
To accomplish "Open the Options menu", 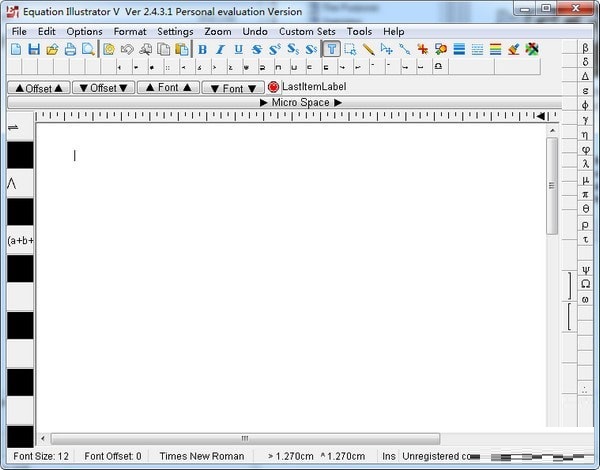I will point(85,32).
